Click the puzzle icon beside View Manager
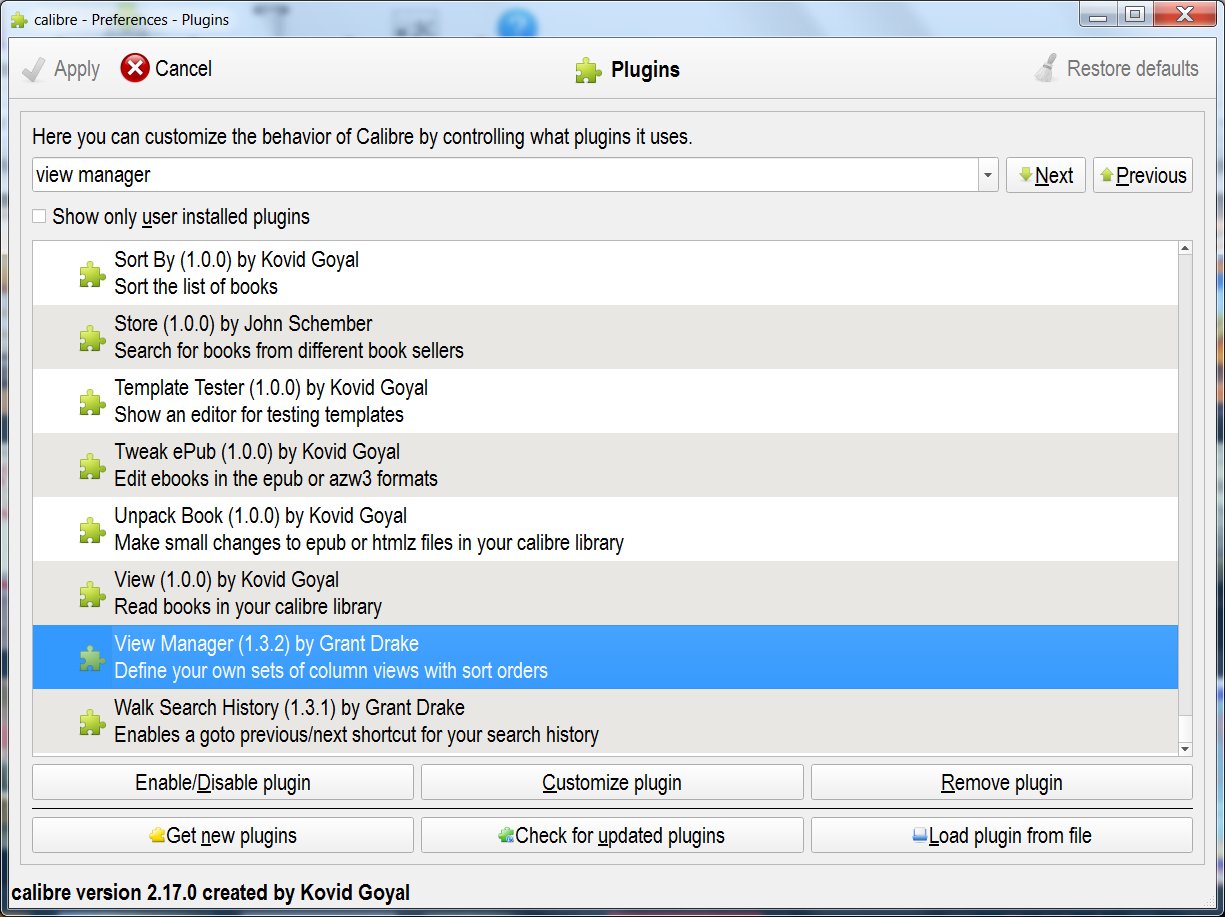Image resolution: width=1225 pixels, height=917 pixels. (x=93, y=658)
